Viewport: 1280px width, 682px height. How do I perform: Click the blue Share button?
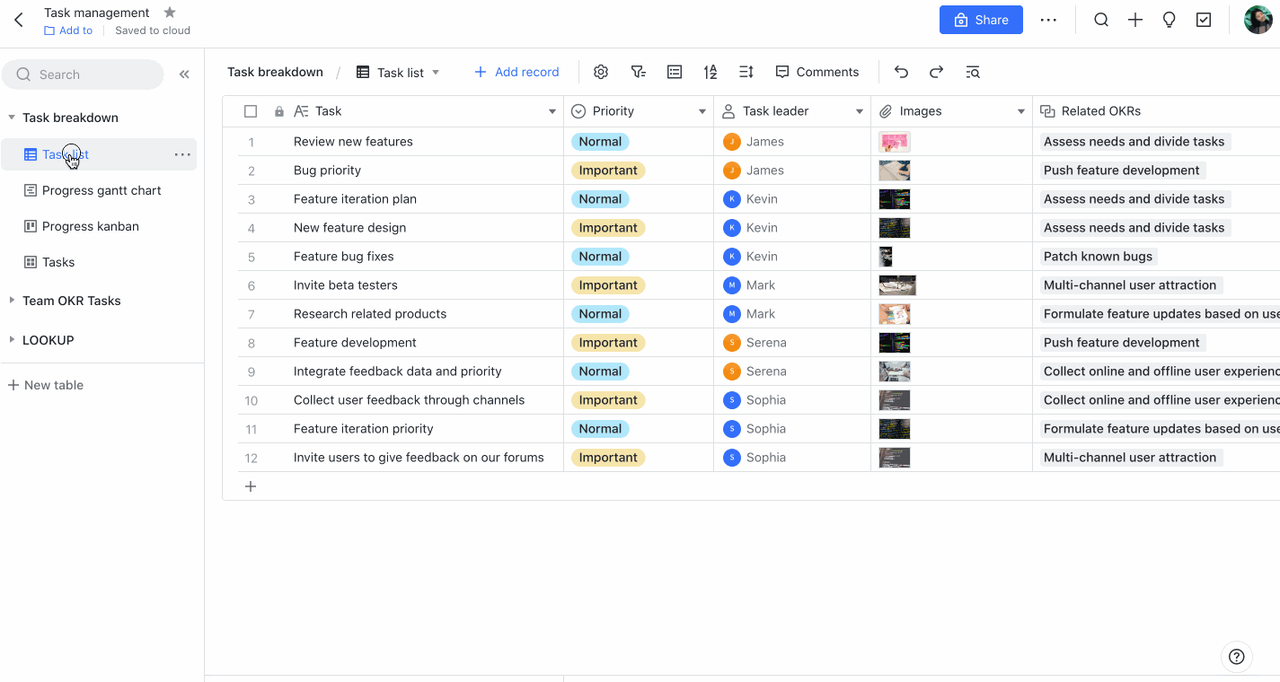click(980, 20)
